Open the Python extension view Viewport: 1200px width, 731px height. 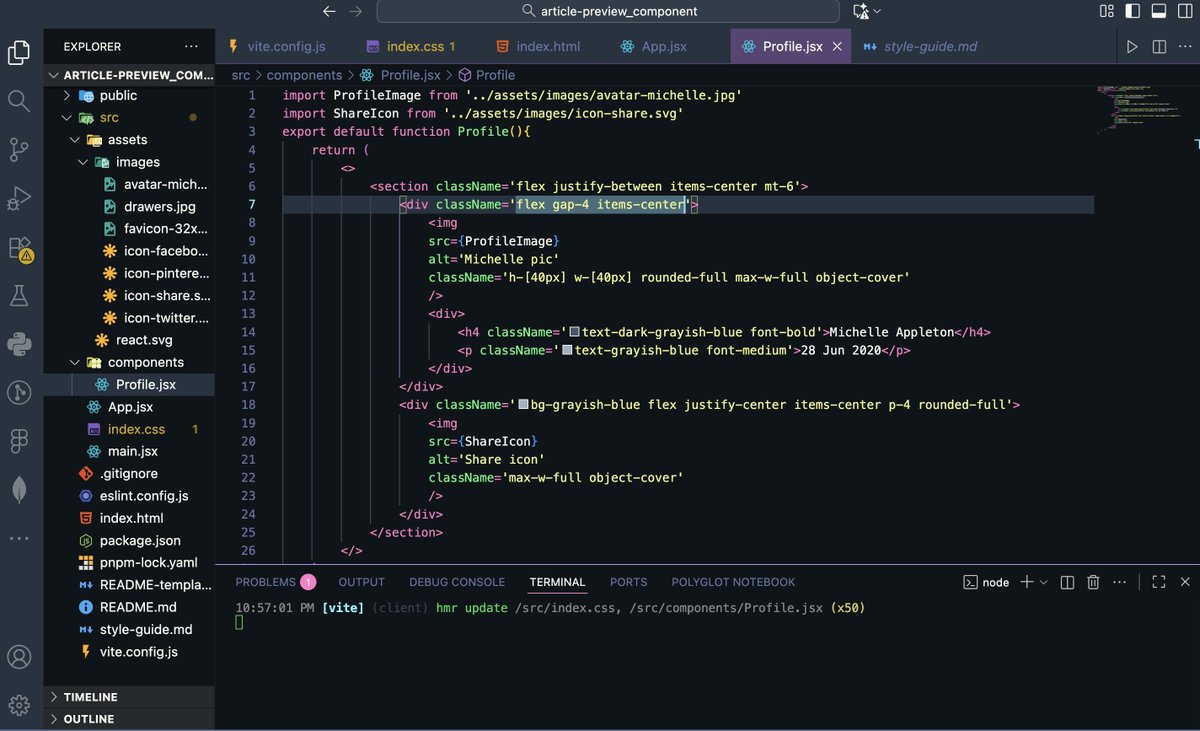(x=18, y=345)
